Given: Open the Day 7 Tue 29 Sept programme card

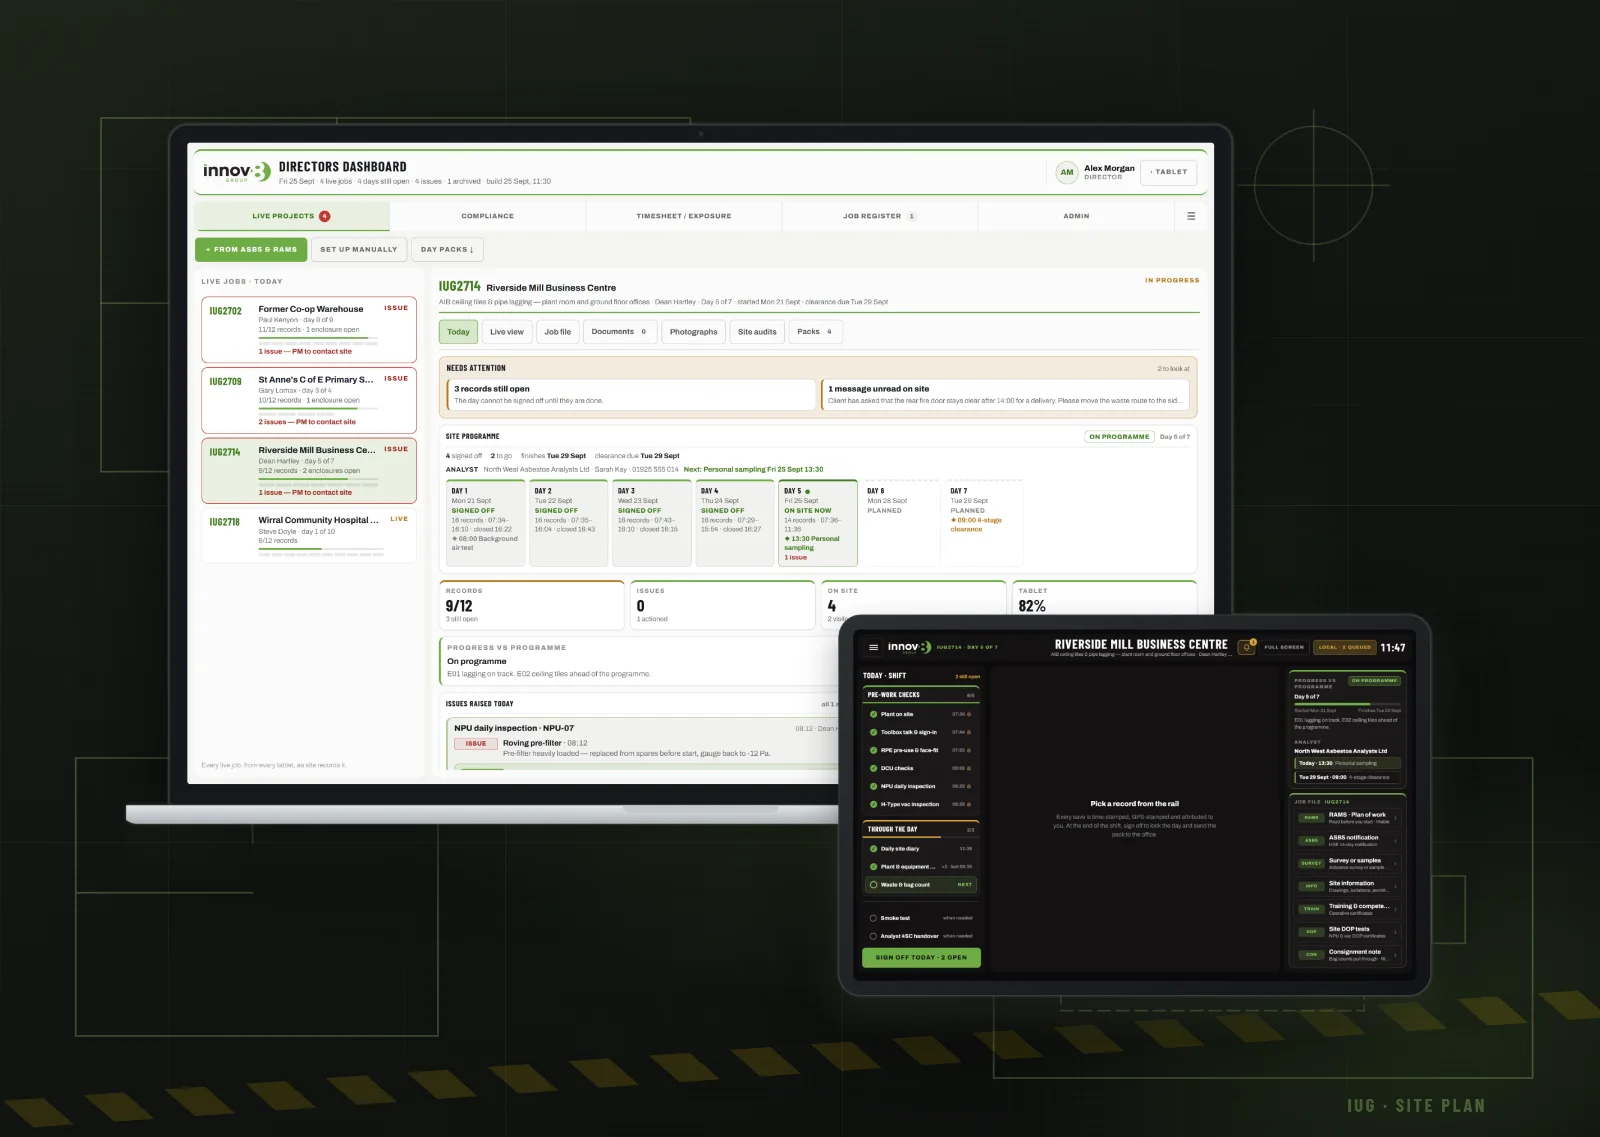Looking at the screenshot, I should (x=984, y=523).
